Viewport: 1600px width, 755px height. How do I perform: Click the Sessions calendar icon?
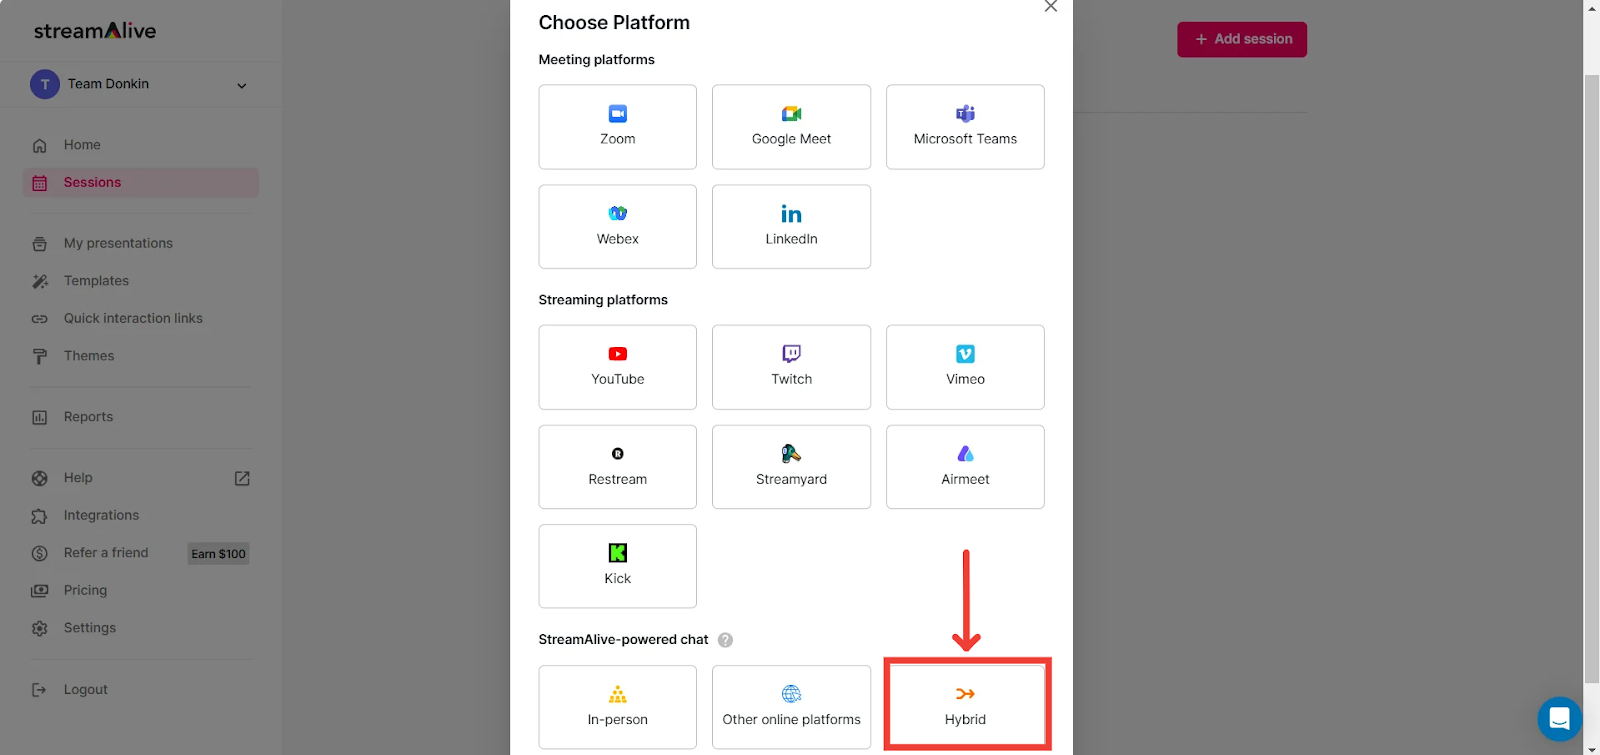(x=40, y=183)
